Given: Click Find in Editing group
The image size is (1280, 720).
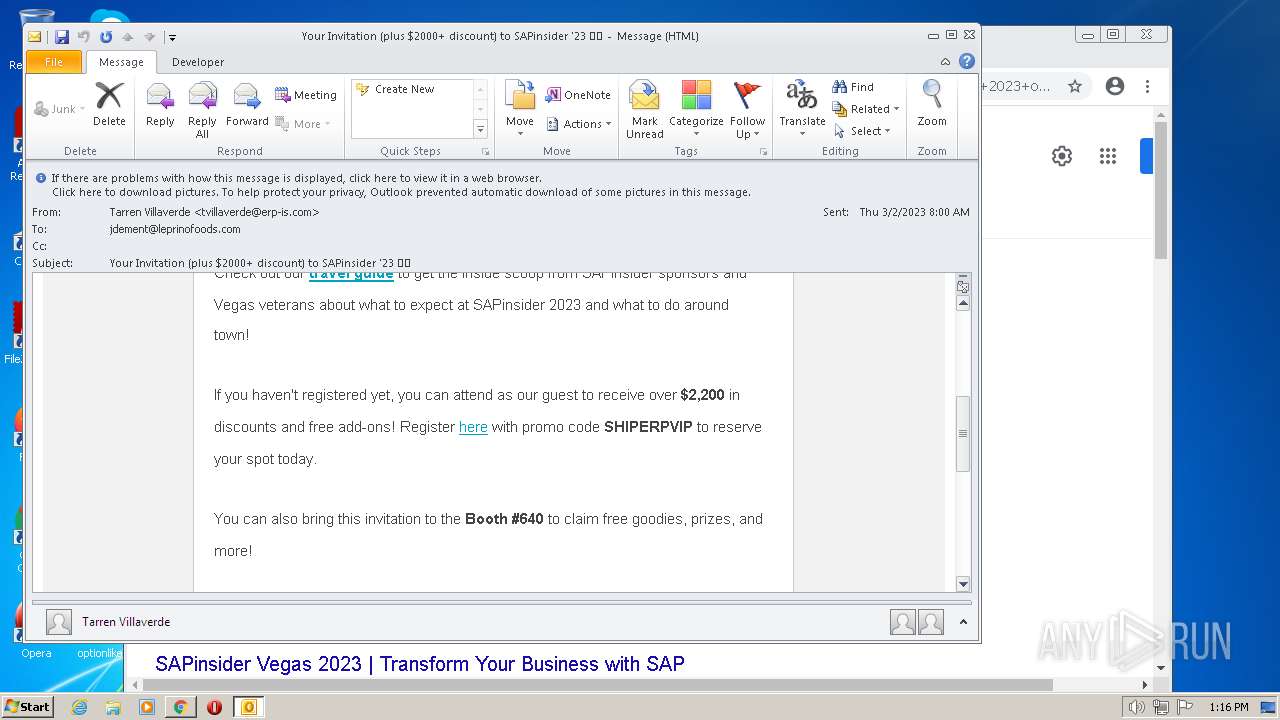Looking at the screenshot, I should pos(853,87).
